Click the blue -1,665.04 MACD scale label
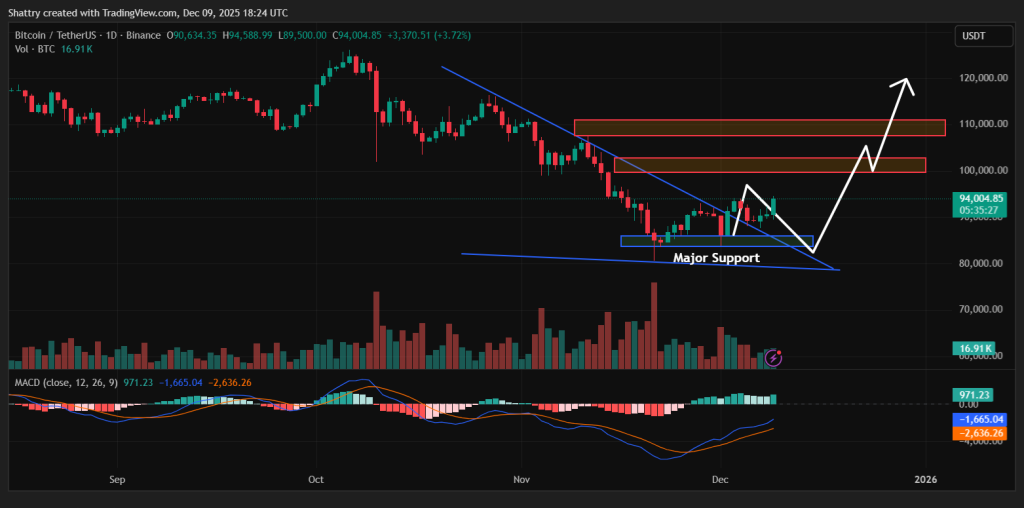 click(x=981, y=419)
